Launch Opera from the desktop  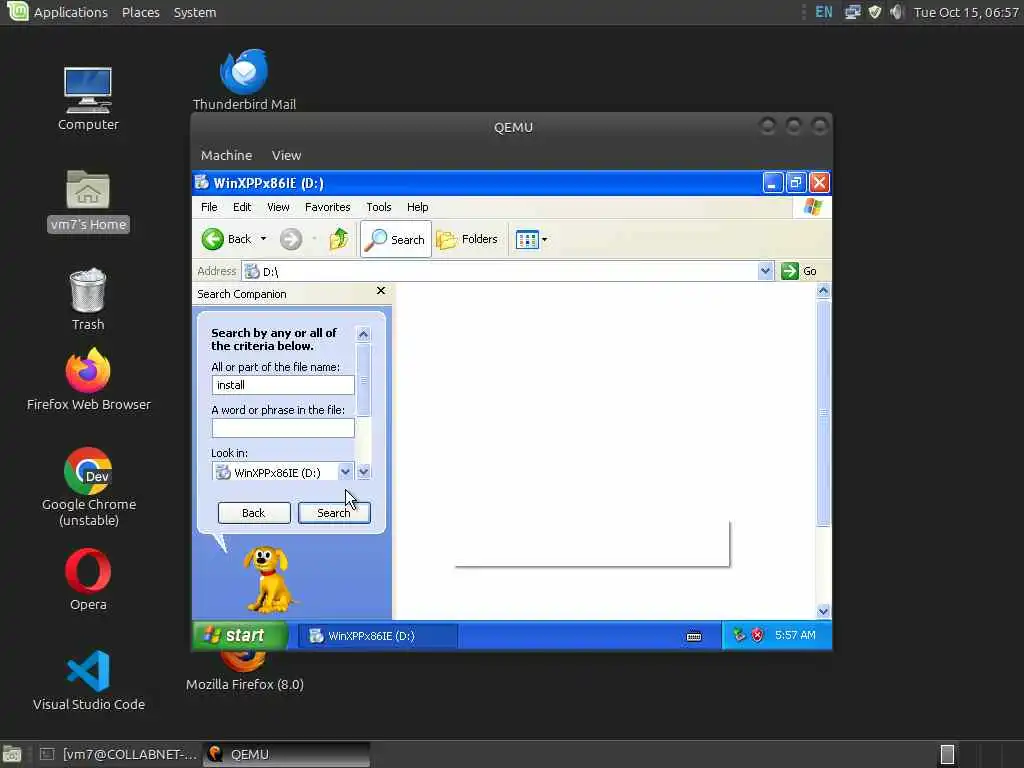88,579
